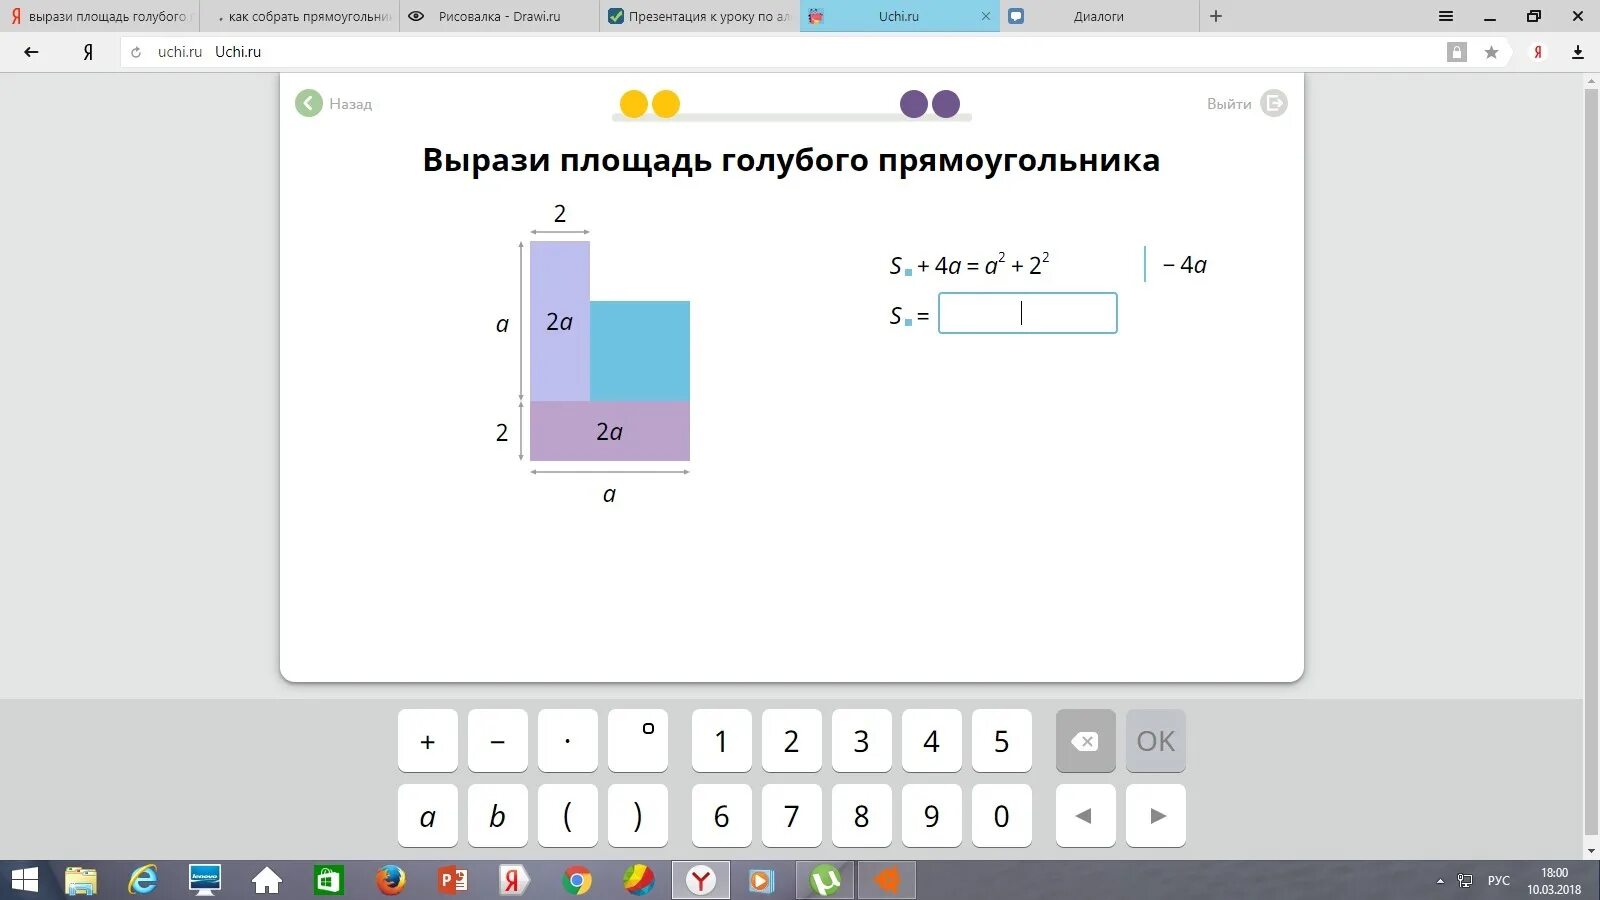The height and width of the screenshot is (900, 1600).
Task: Click the Yandex Я home icon in toolbar
Action: tap(88, 52)
